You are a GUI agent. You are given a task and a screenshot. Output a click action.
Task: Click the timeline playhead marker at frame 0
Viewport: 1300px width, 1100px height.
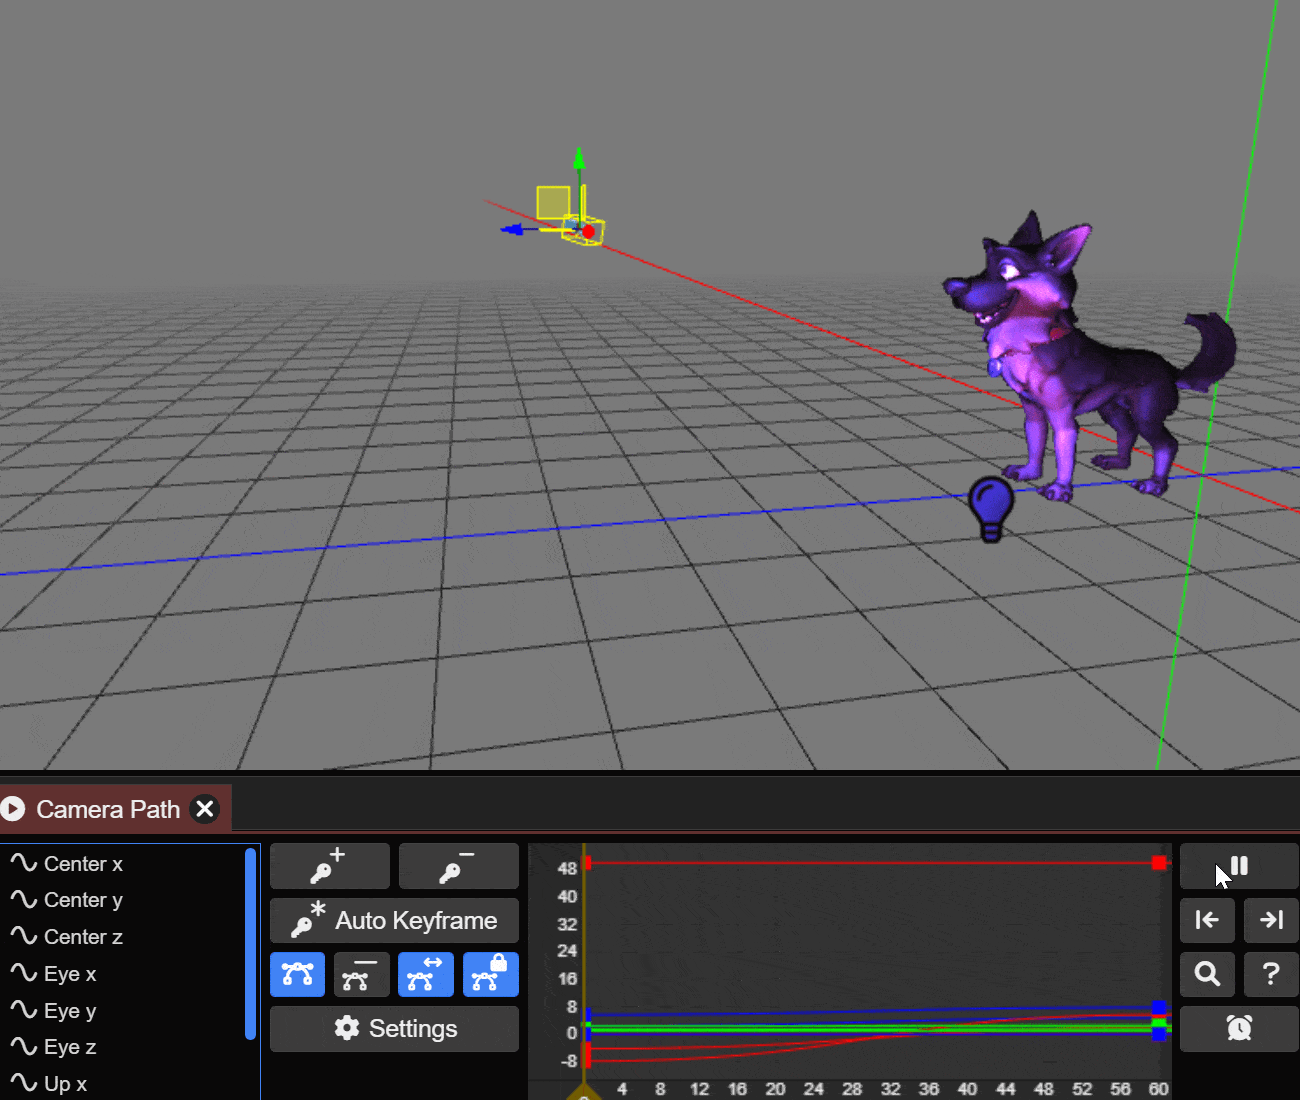point(584,1092)
